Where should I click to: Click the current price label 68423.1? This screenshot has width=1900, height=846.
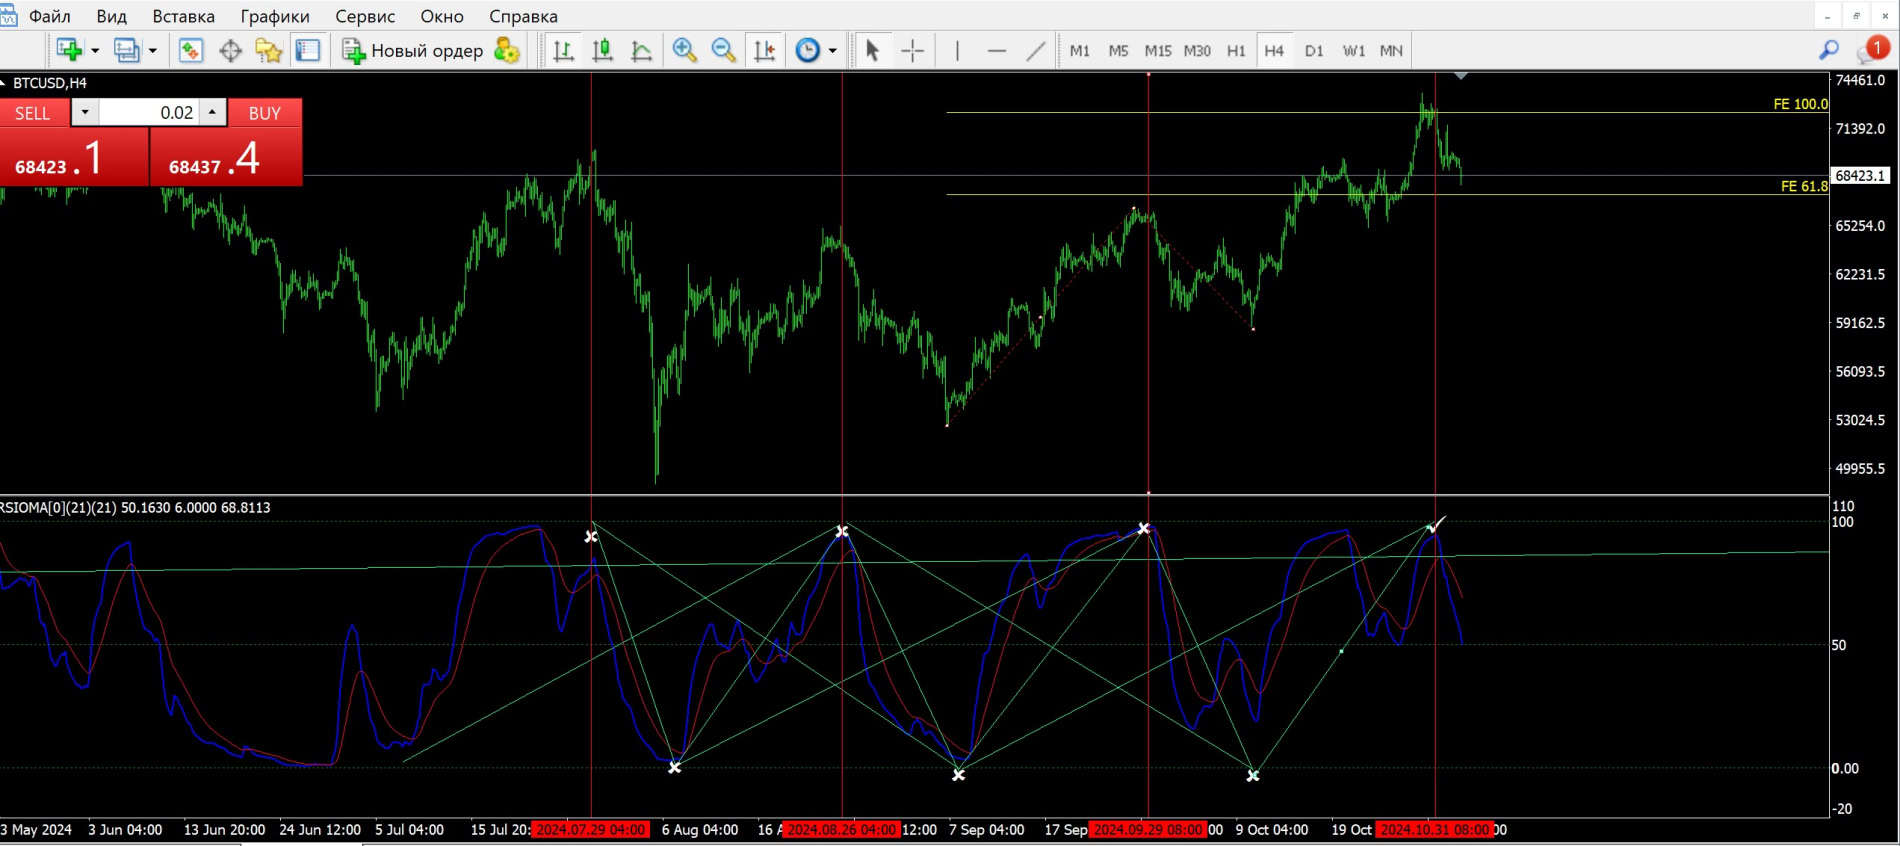pyautogui.click(x=1860, y=176)
